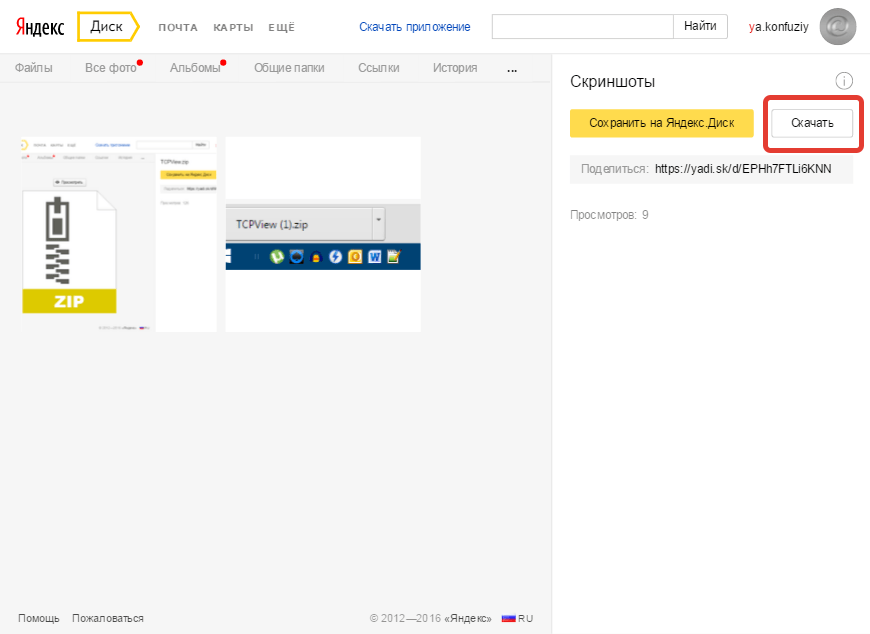The width and height of the screenshot is (870, 634).
Task: Click the Скачать приложение link
Action: pyautogui.click(x=414, y=27)
